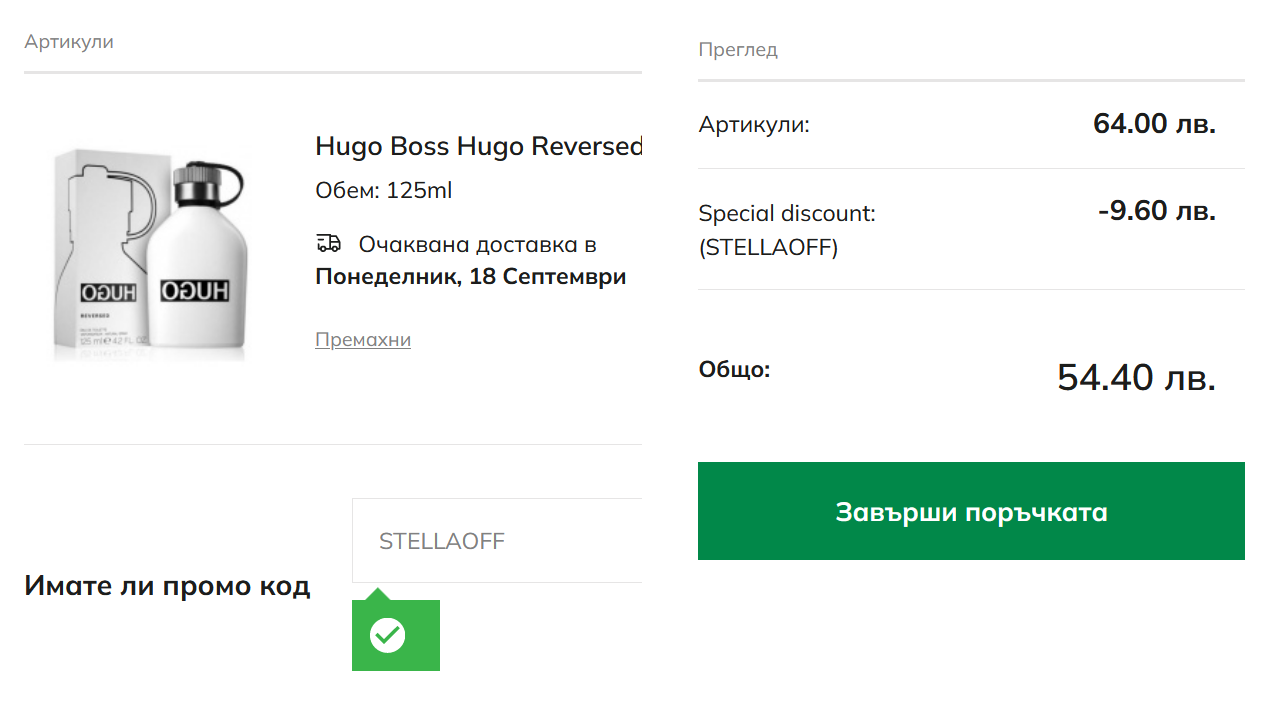Click the Завърши поръчката button
The image size is (1281, 708).
(971, 511)
